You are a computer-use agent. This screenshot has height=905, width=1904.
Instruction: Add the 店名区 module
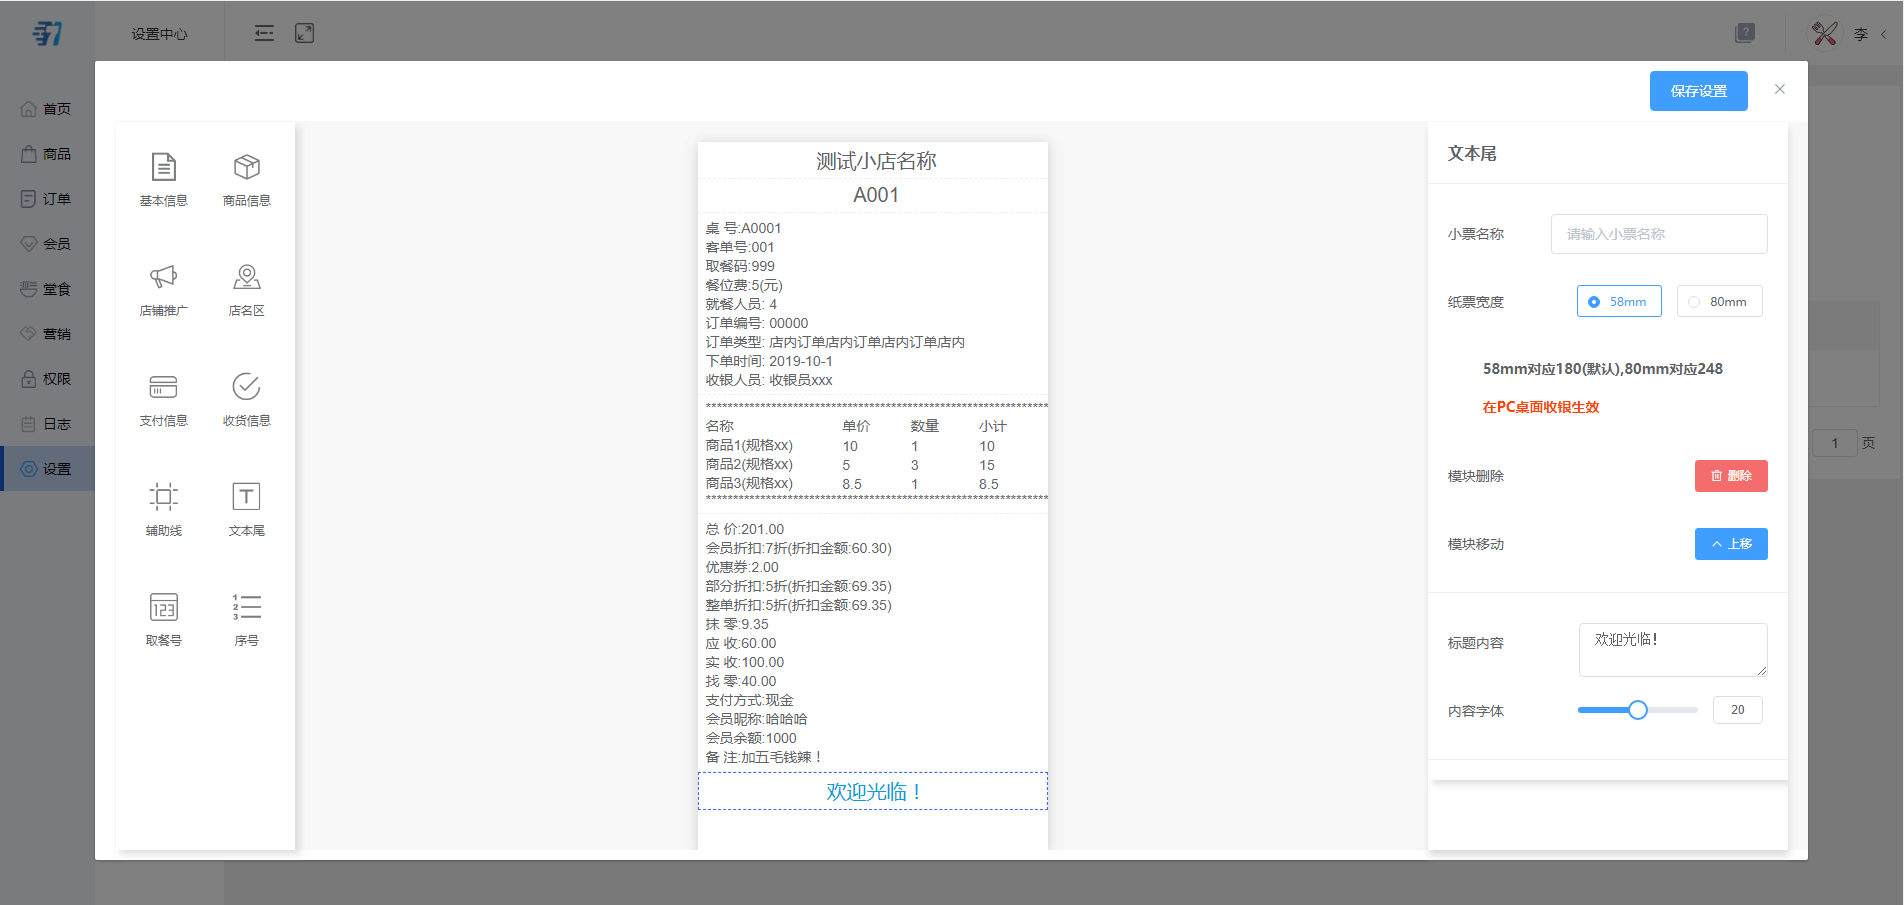[247, 289]
